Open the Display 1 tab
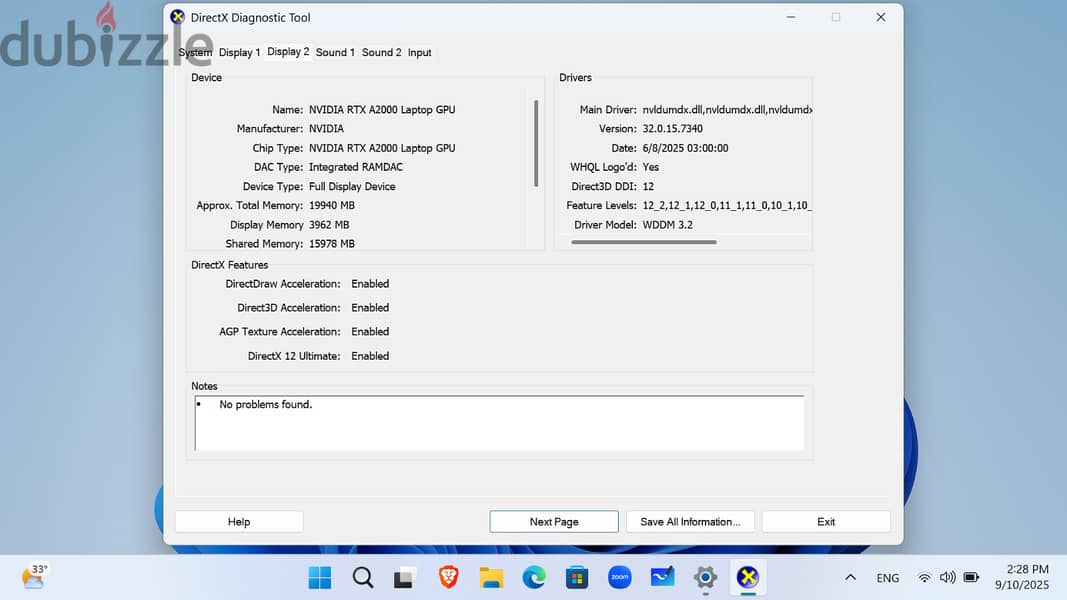The image size is (1067, 600). click(240, 52)
